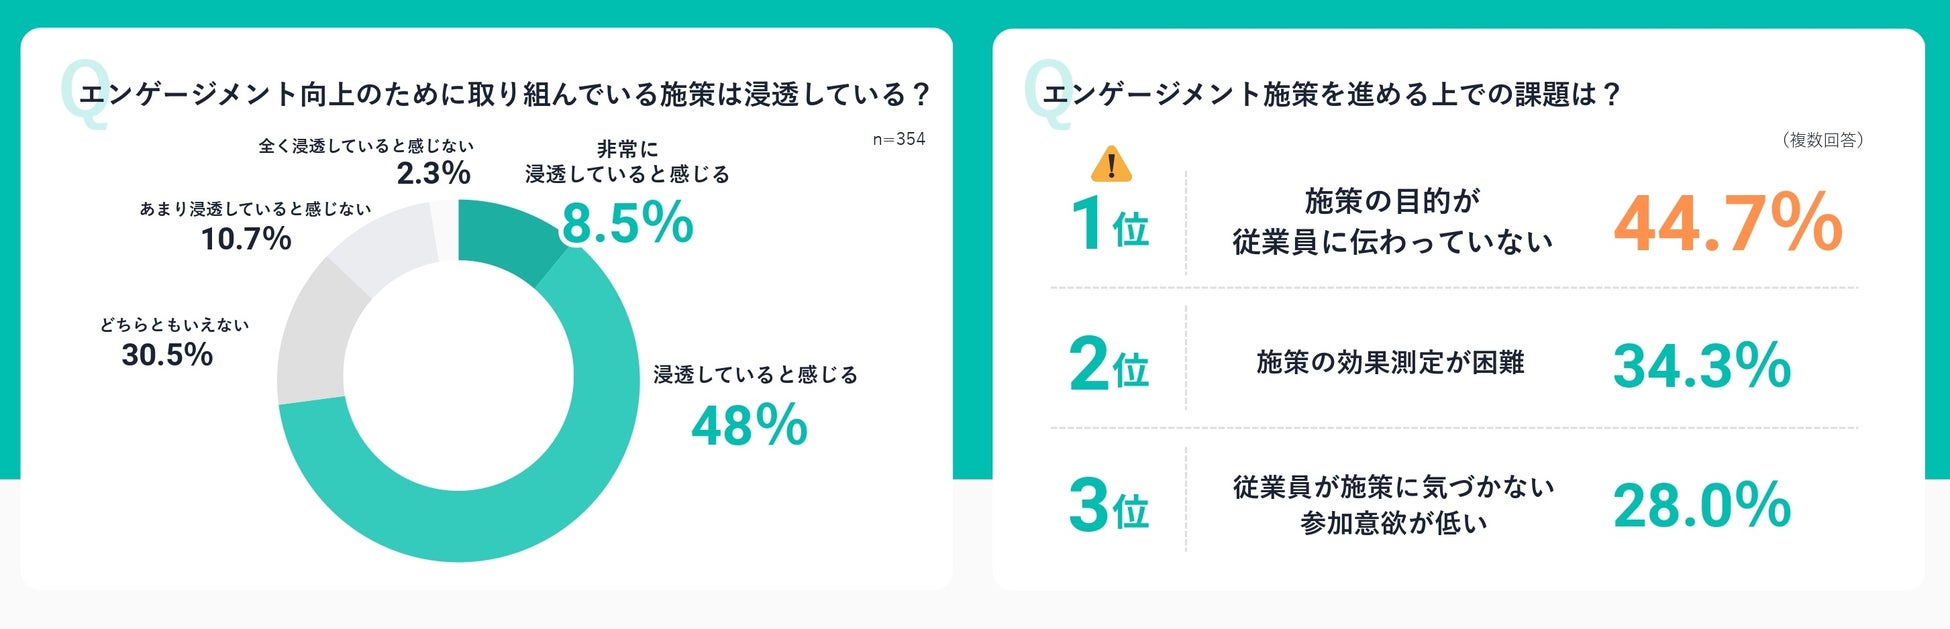Select the 1位 rank label
The height and width of the screenshot is (629, 1950).
point(1109,223)
